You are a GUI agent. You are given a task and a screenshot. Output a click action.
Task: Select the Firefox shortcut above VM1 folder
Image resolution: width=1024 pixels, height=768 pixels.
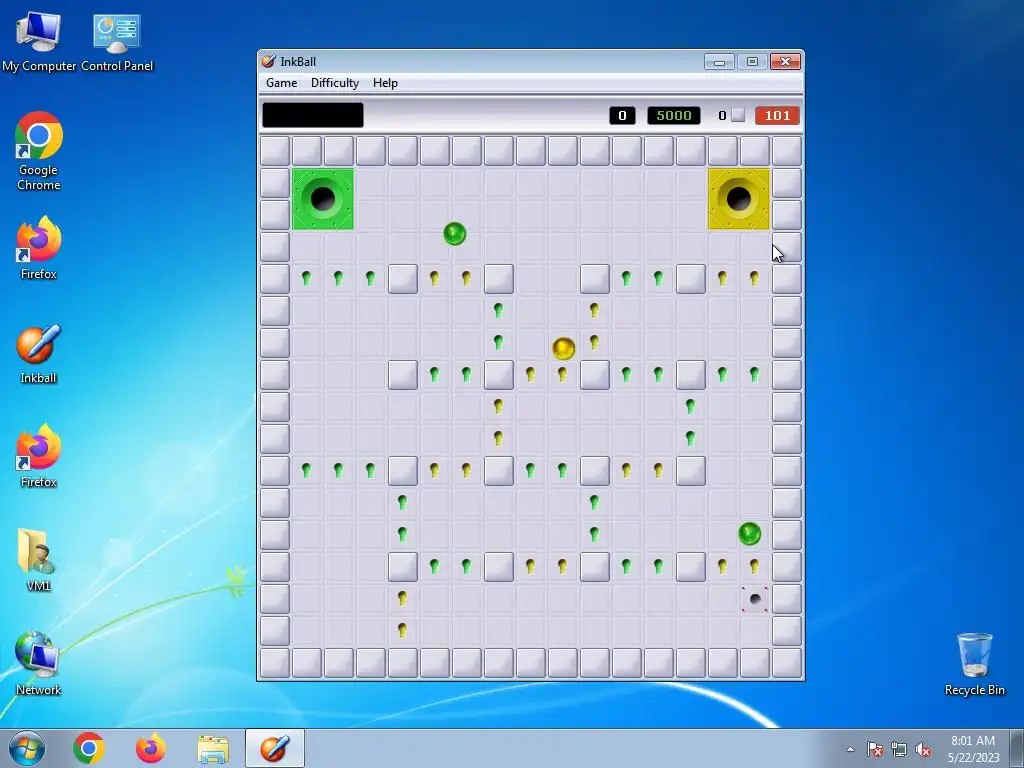39,456
